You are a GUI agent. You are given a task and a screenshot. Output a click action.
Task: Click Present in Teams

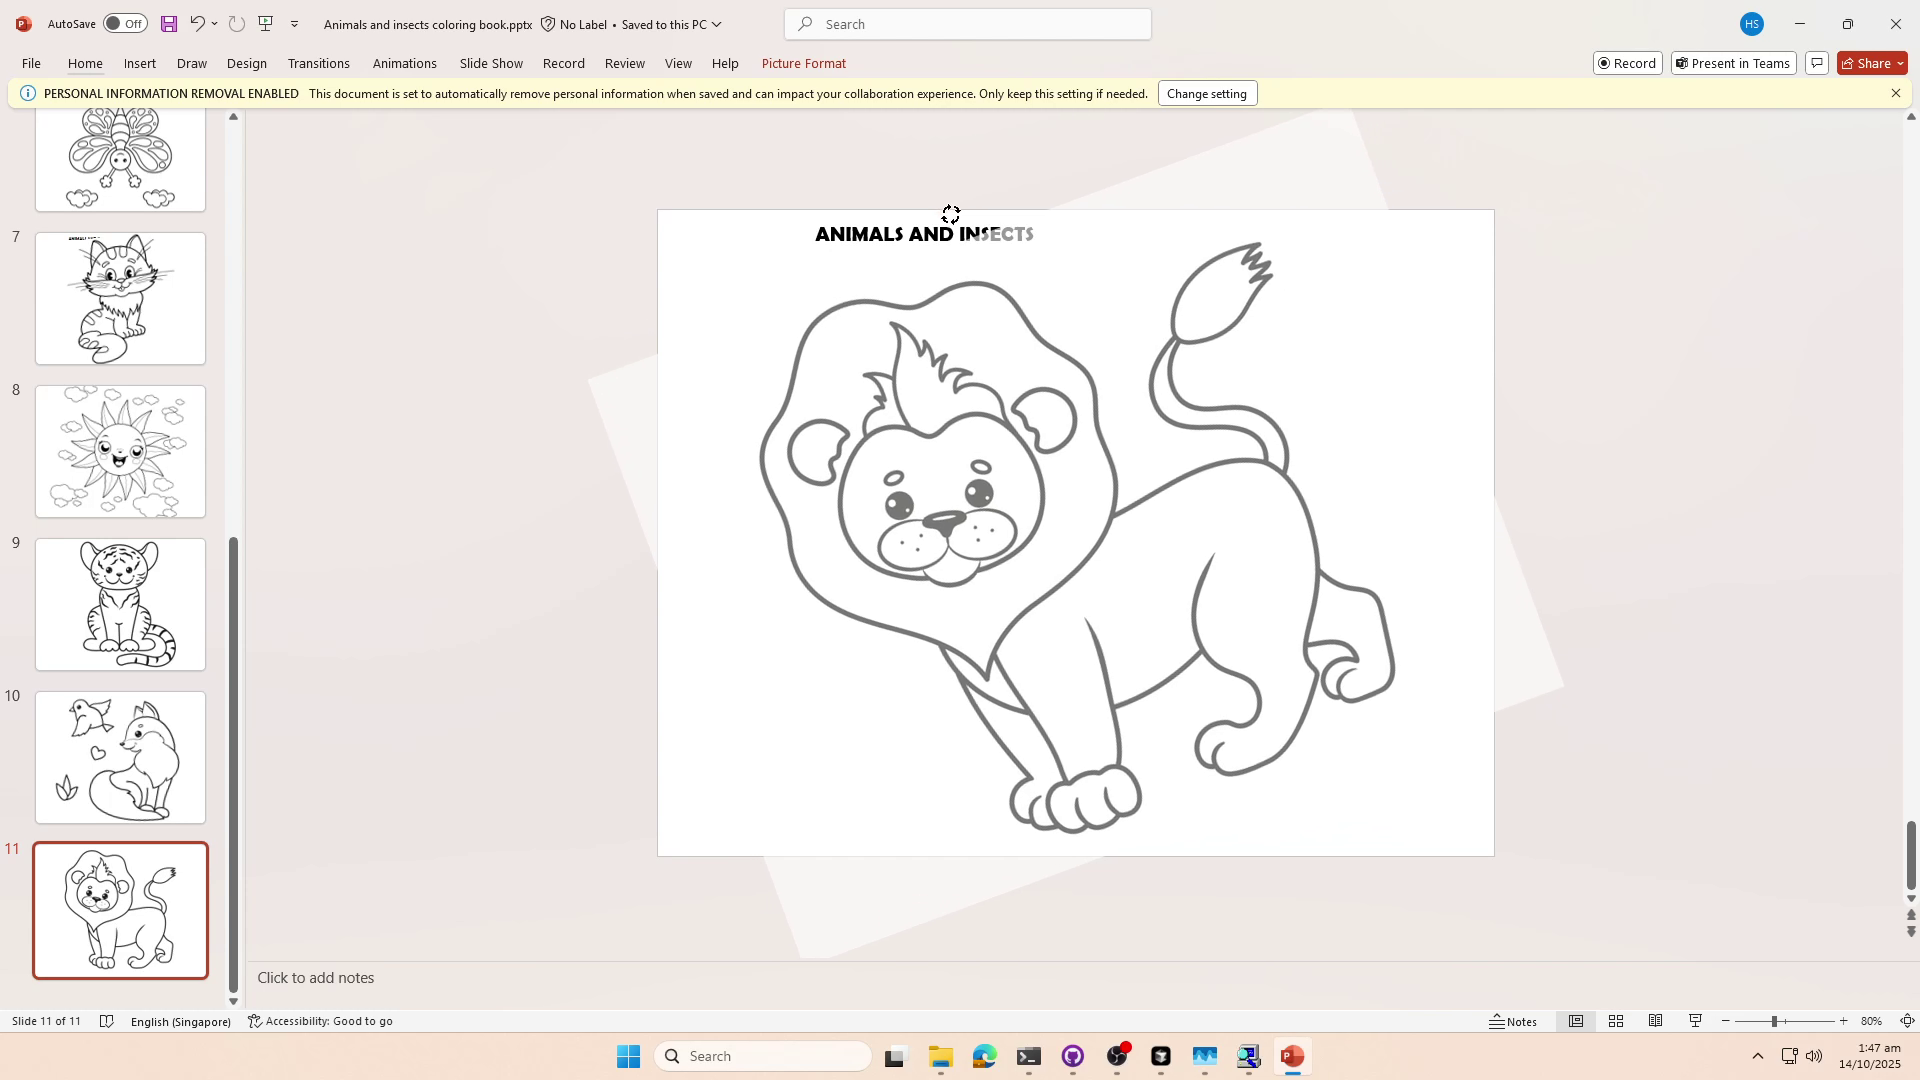1732,63
